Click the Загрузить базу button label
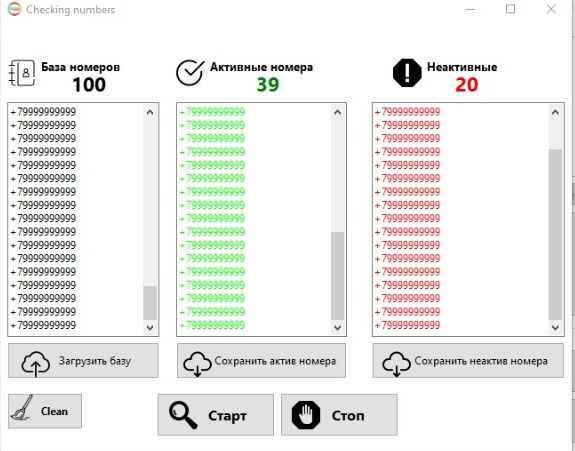Image resolution: width=575 pixels, height=451 pixels. coord(95,361)
